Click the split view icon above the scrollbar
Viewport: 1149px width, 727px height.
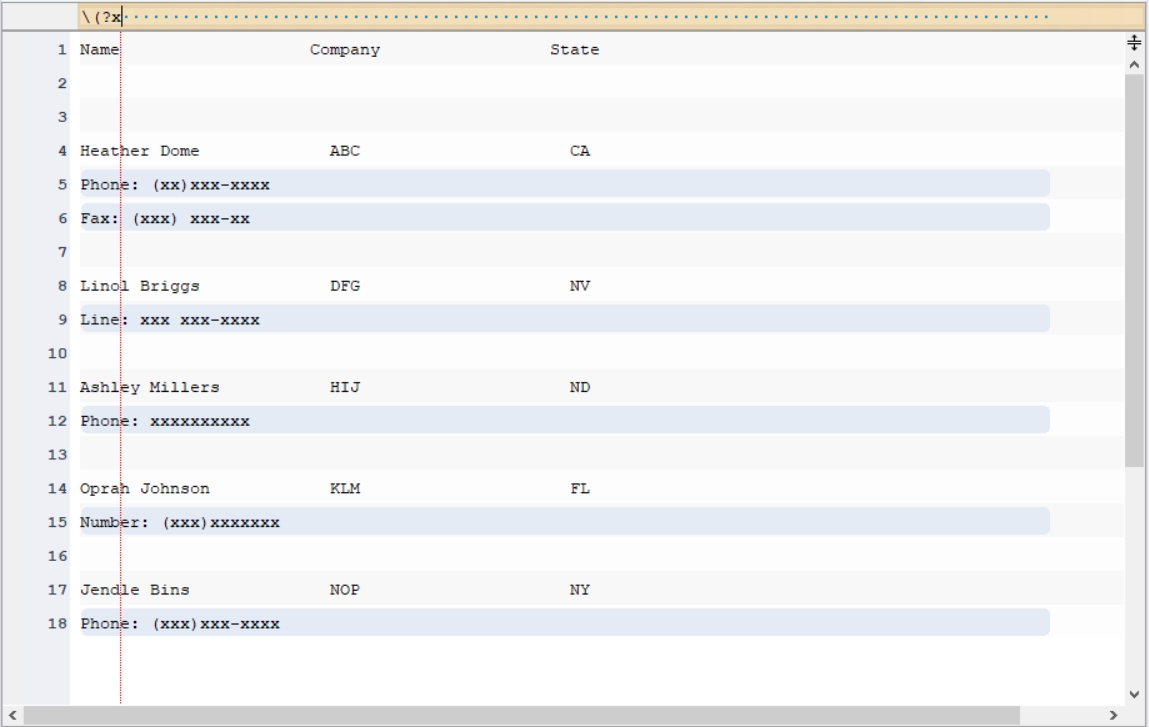pos(1134,43)
